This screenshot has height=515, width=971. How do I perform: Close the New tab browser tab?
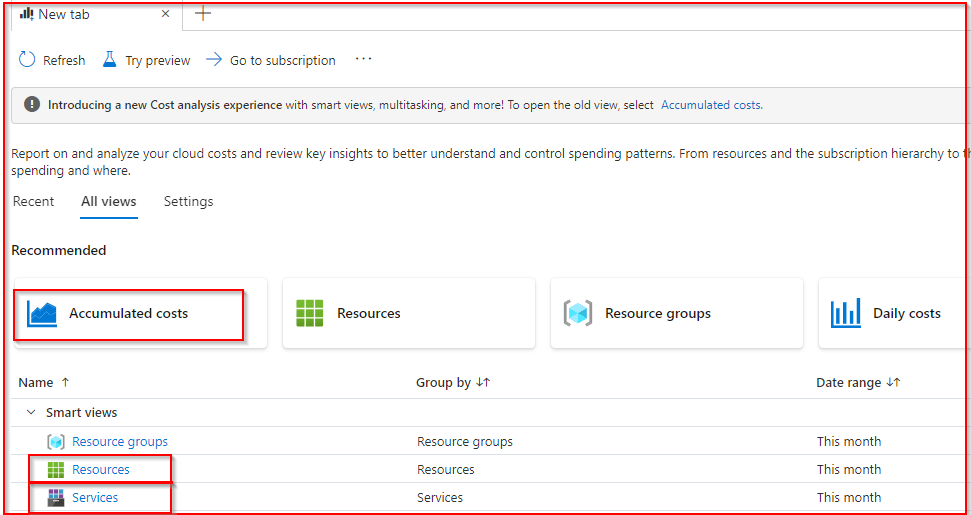click(x=166, y=14)
